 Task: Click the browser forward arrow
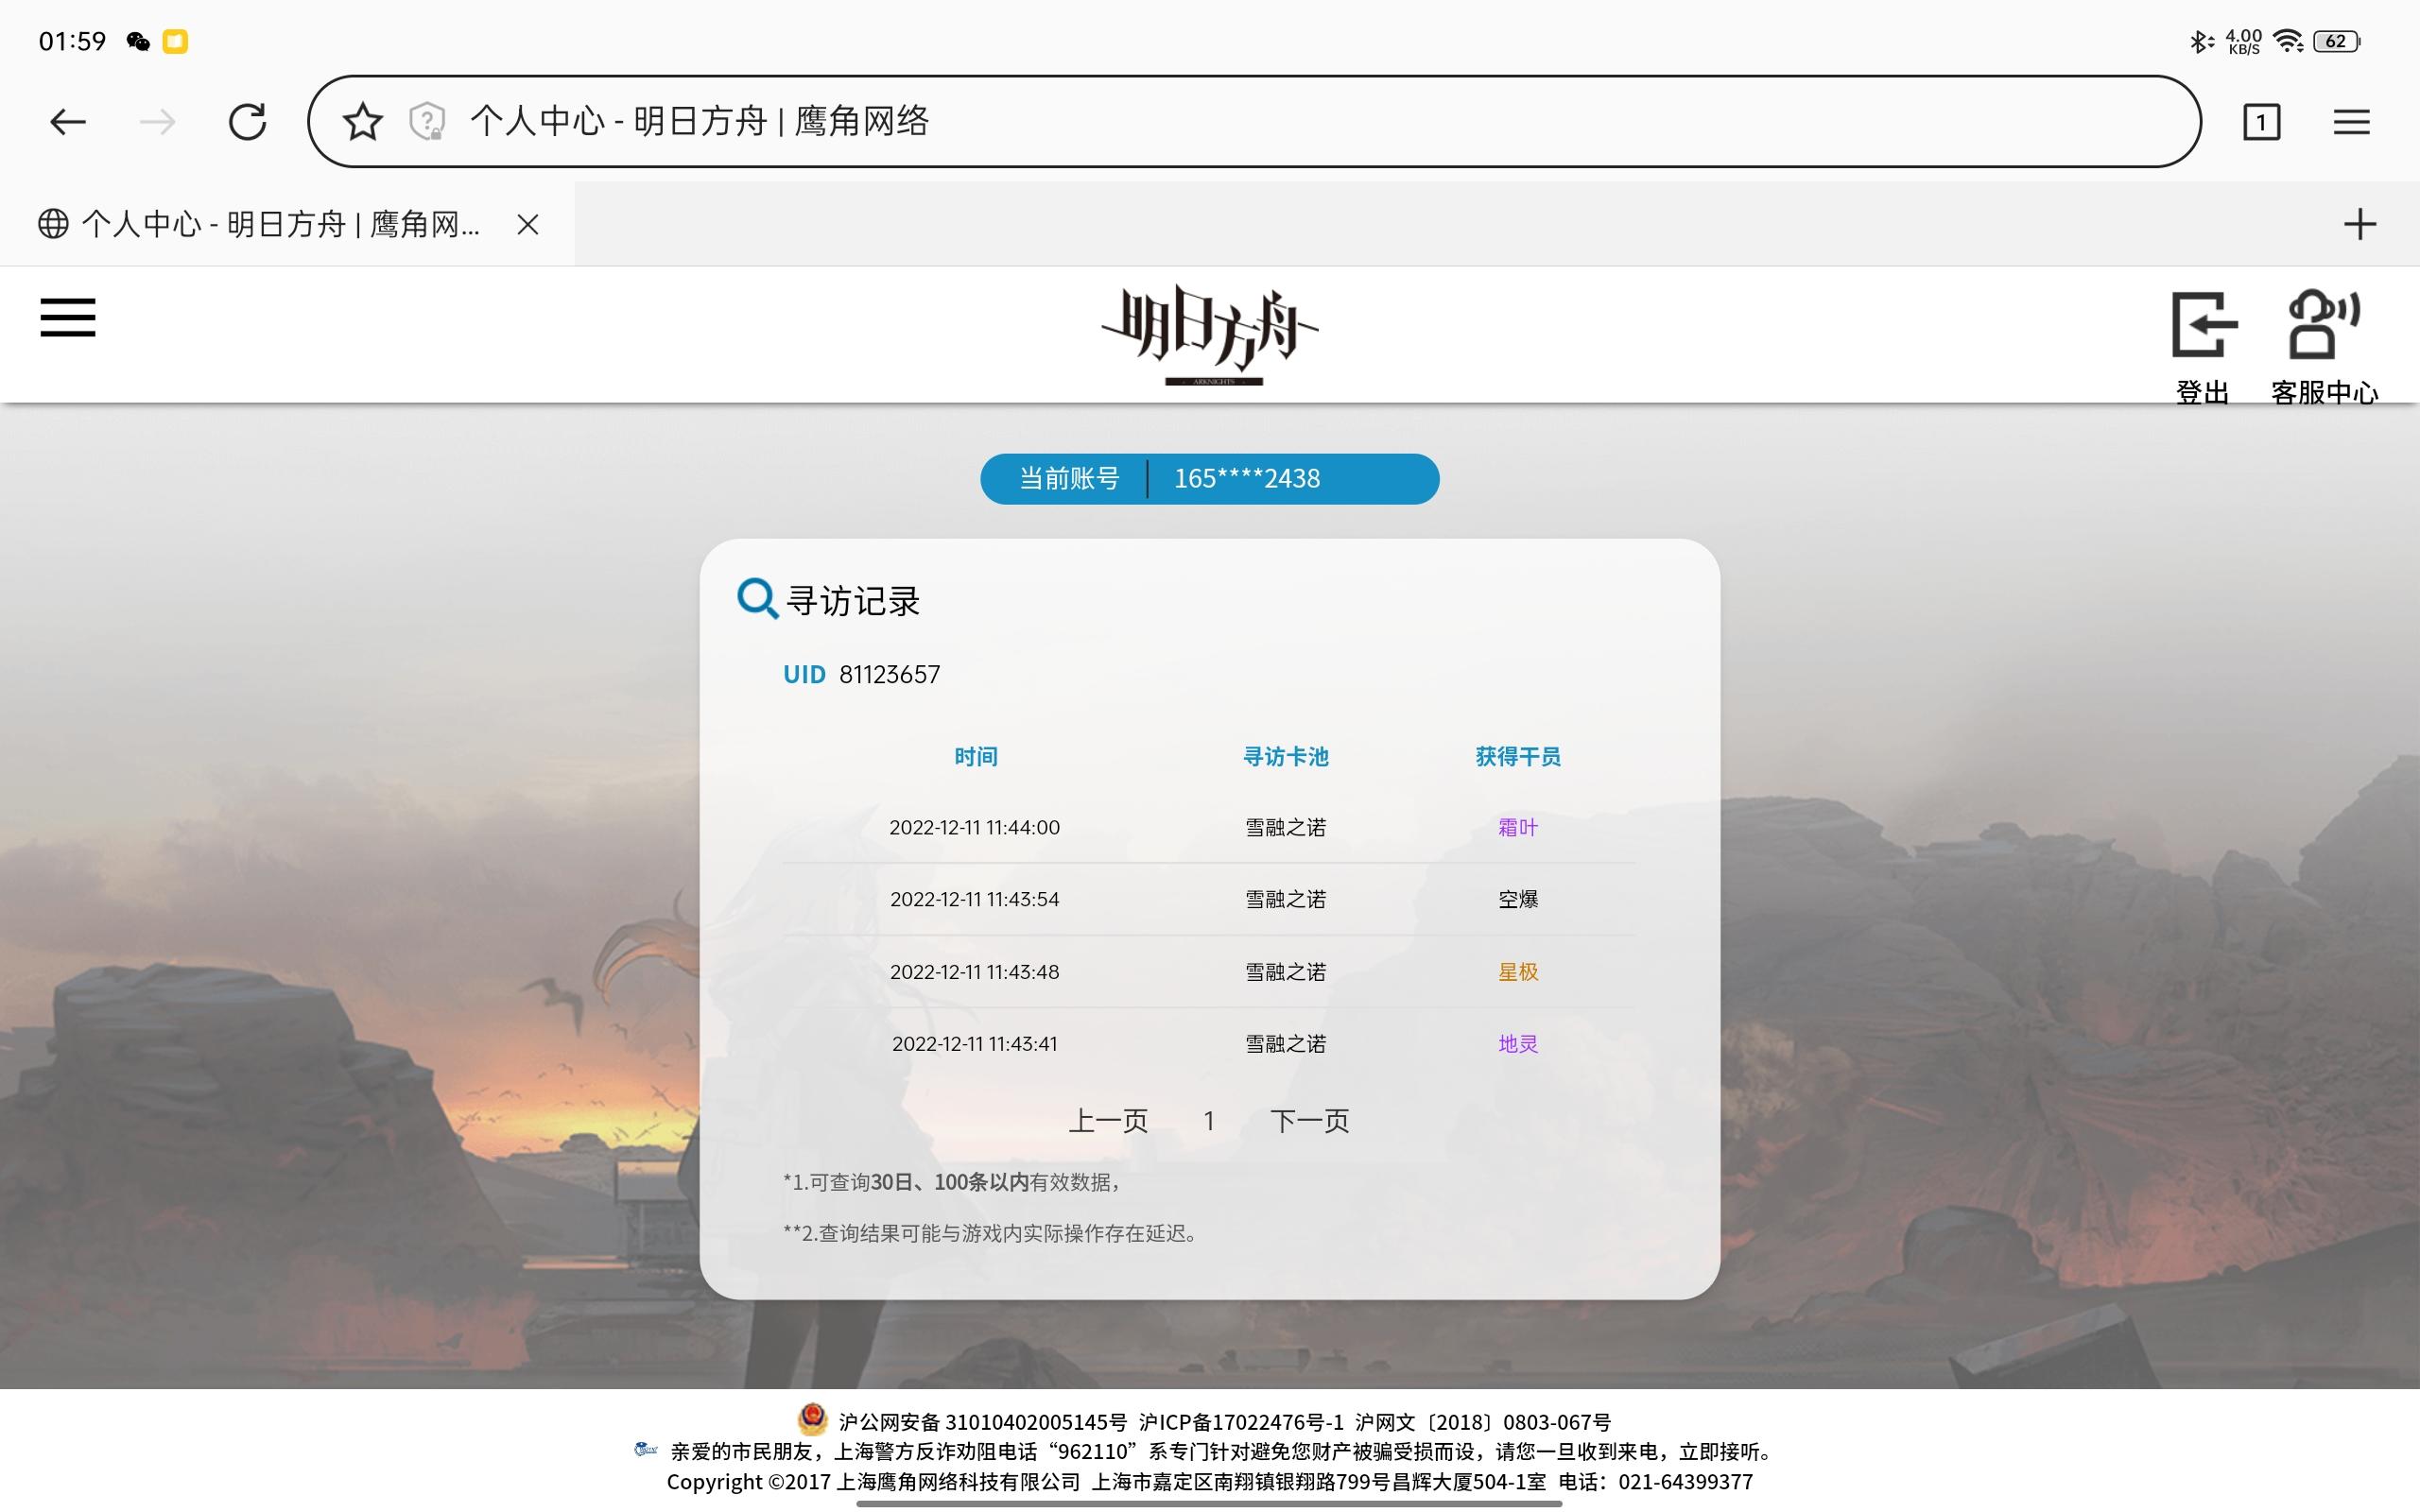[x=157, y=122]
